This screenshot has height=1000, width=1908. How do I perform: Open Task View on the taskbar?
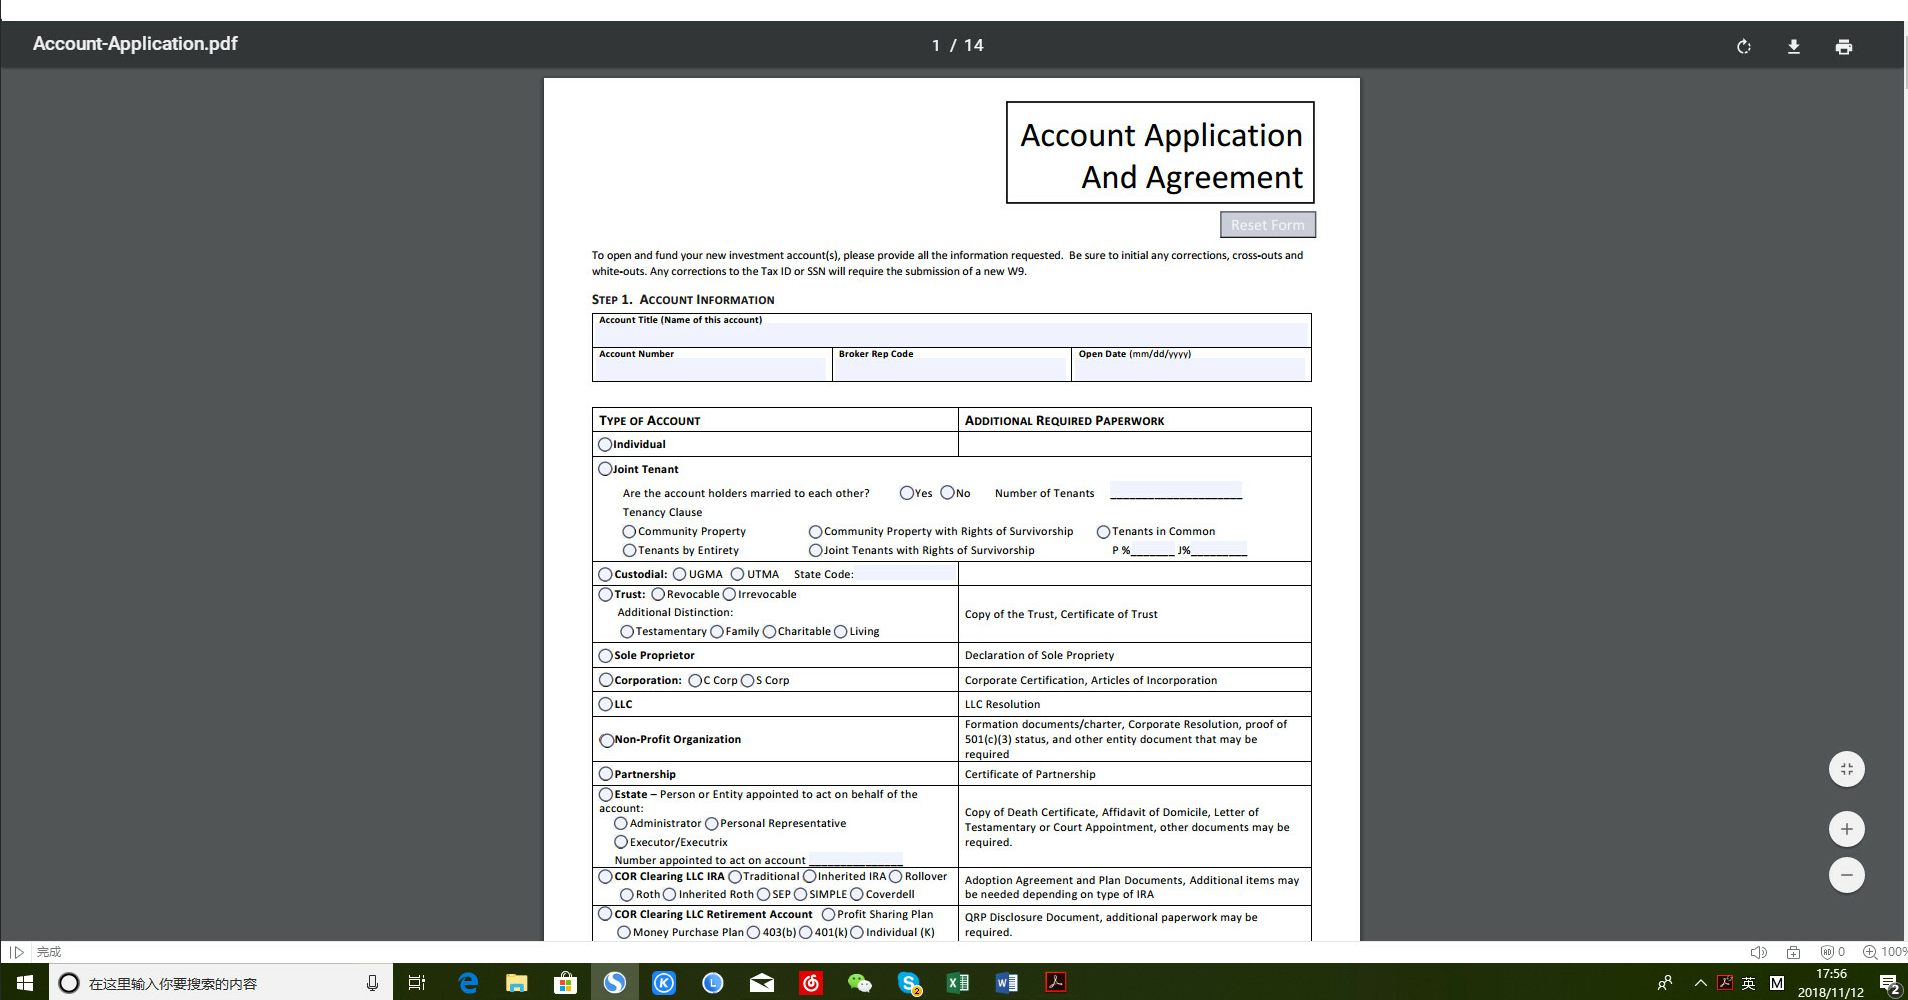pos(417,983)
